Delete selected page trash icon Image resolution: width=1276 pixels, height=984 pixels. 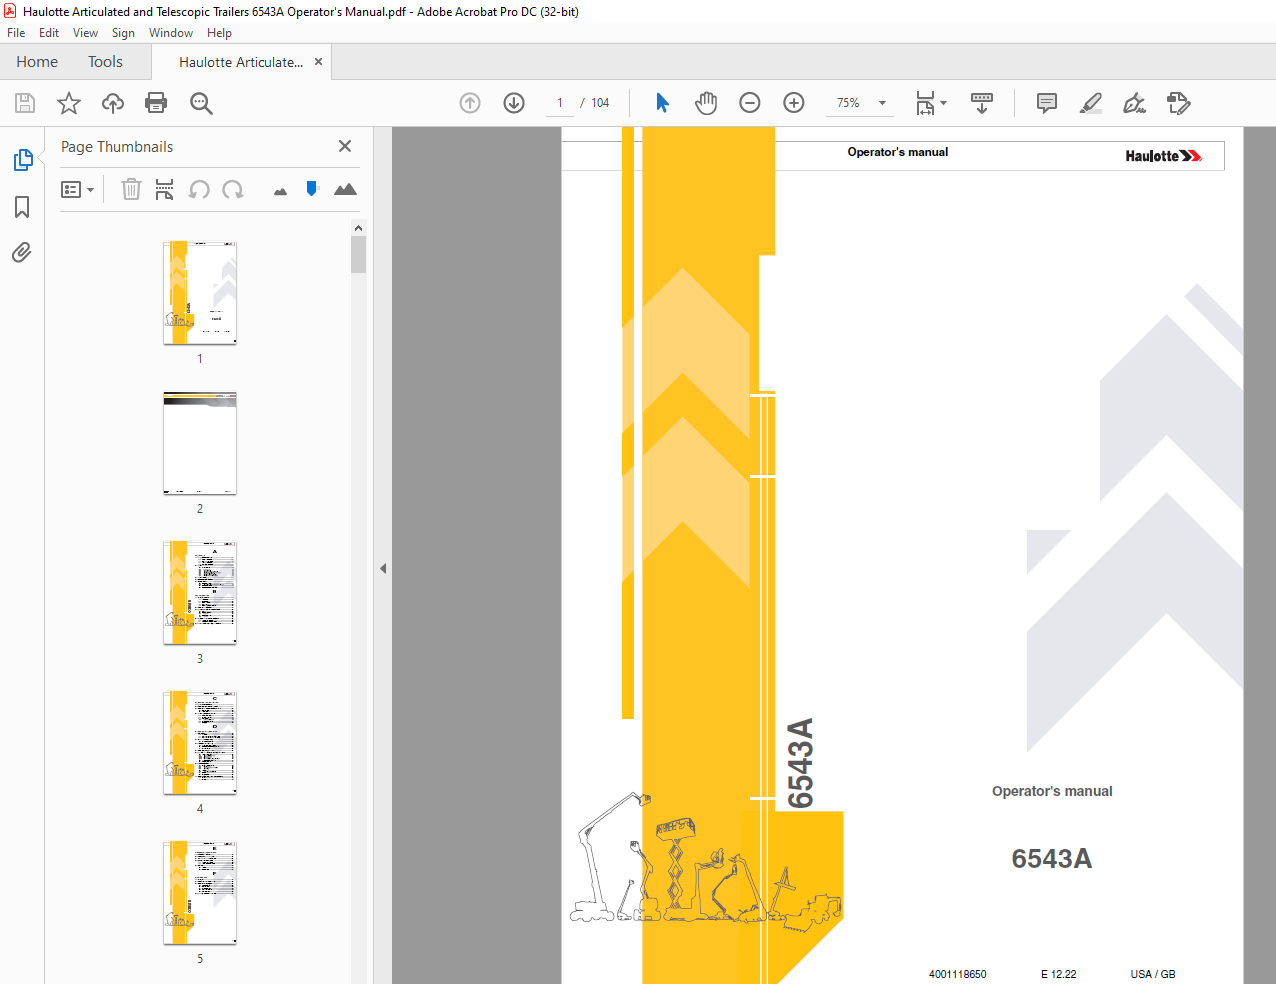[x=131, y=189]
